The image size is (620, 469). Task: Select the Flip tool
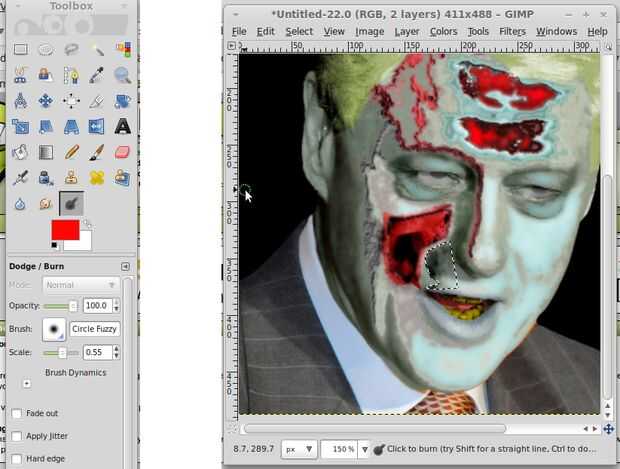pos(97,127)
